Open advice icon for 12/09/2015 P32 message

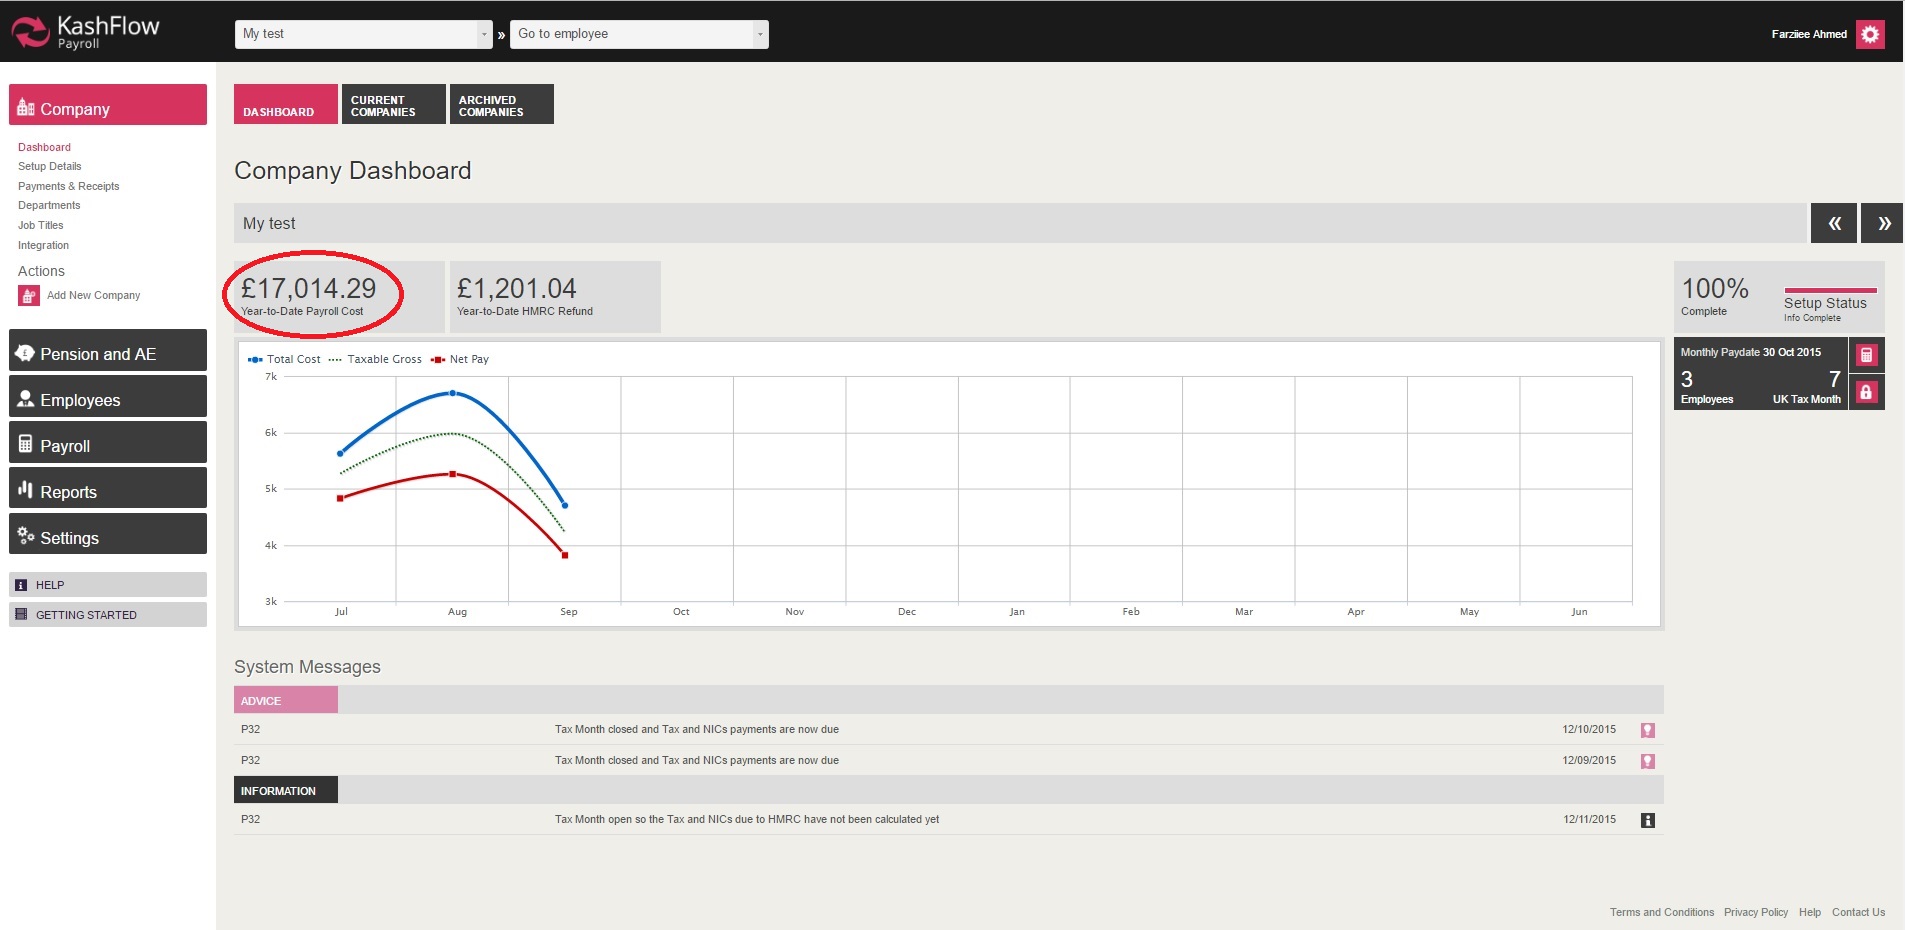click(1647, 761)
